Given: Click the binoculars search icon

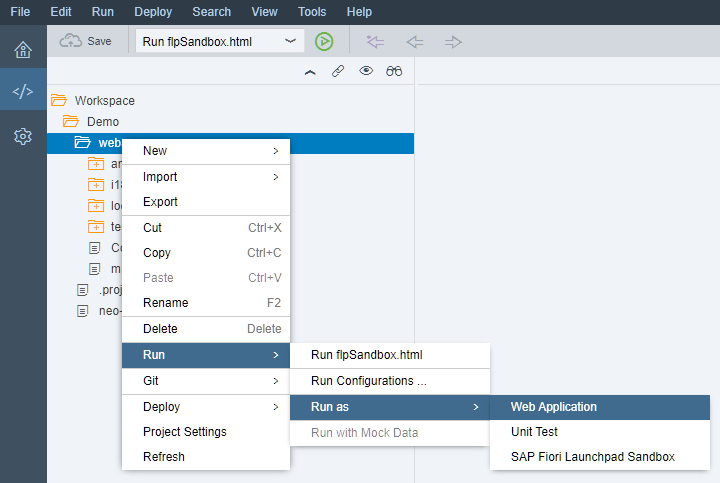Looking at the screenshot, I should click(394, 71).
